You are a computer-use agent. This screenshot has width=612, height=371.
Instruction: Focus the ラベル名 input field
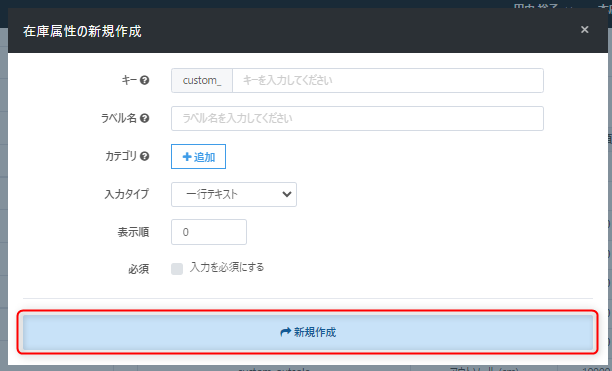pyautogui.click(x=357, y=118)
